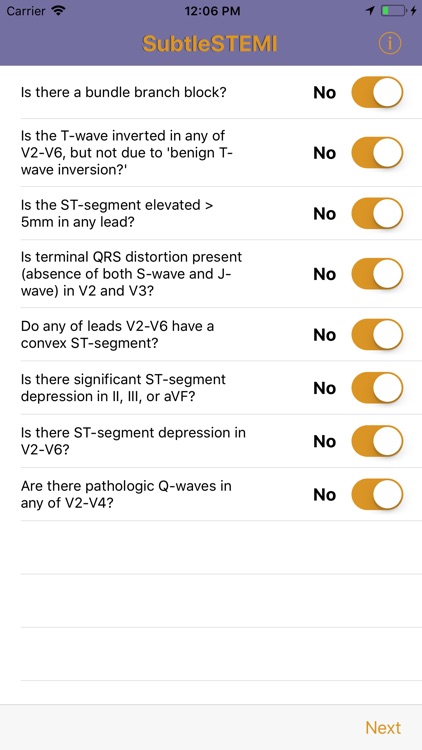Toggle the bundle branch block switch
Screen dimensions: 422x750
coord(378,92)
